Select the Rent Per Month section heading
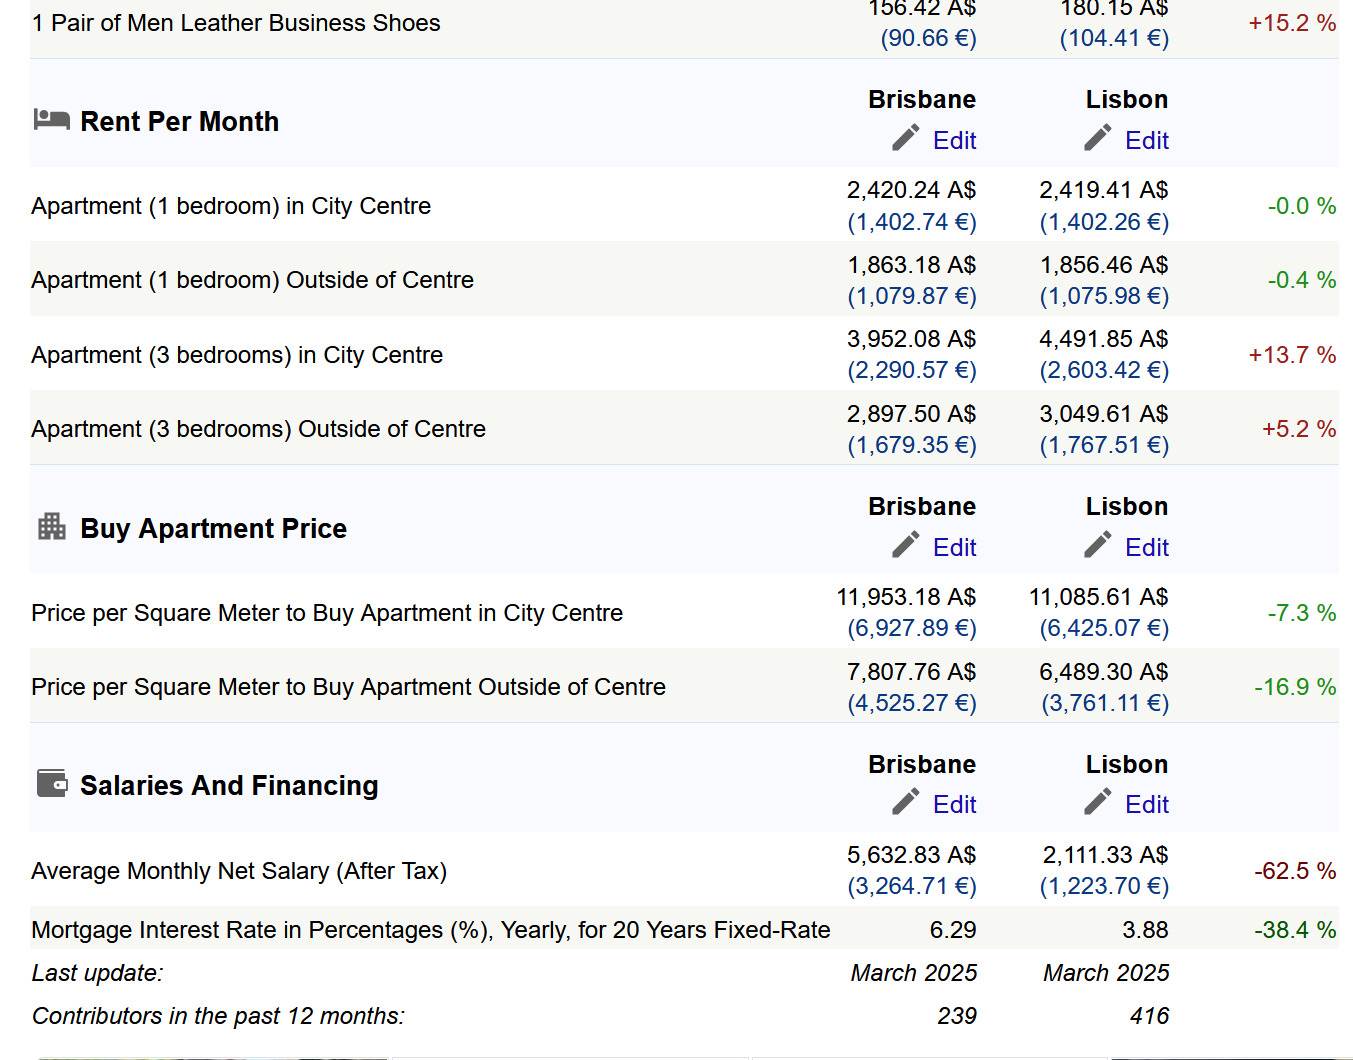The image size is (1353, 1060). (180, 122)
